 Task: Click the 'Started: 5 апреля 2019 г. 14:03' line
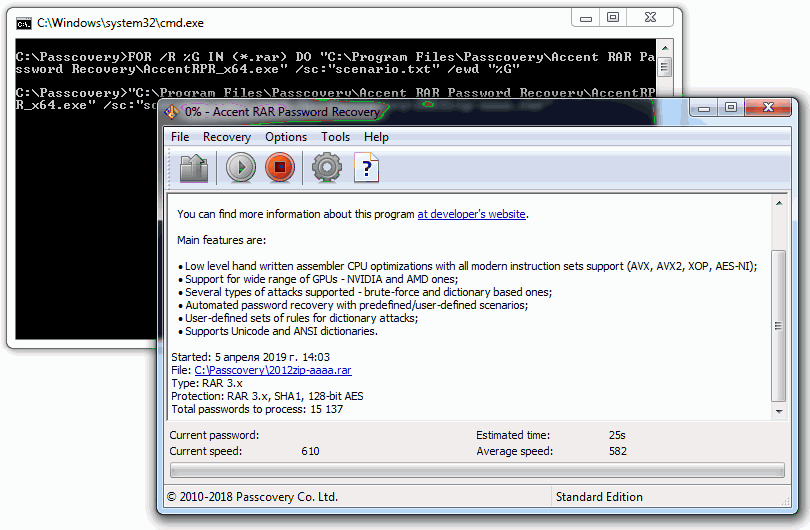(x=251, y=357)
